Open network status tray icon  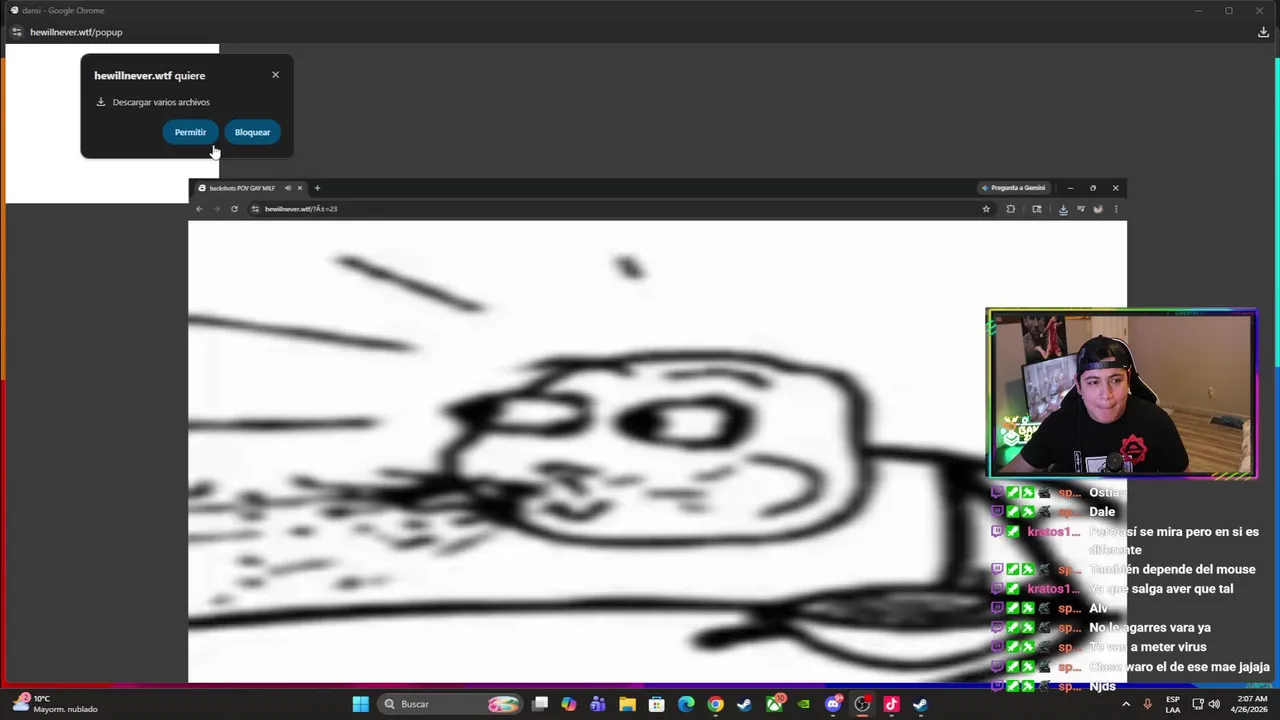[1198, 704]
